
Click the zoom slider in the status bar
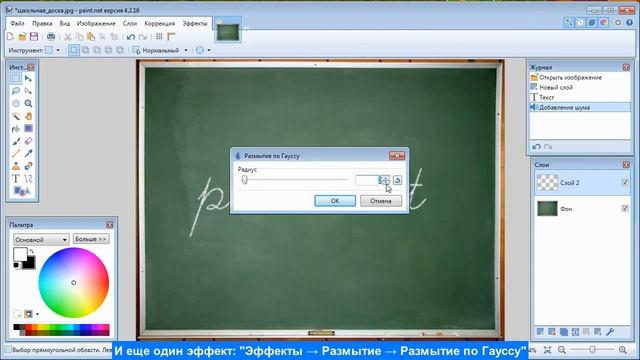593,350
